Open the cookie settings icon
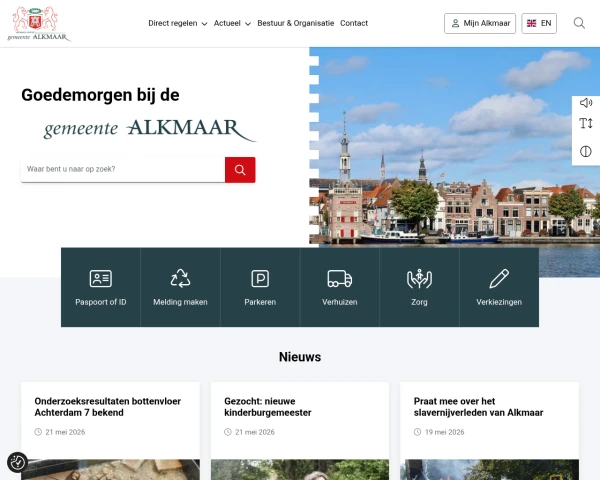Viewport: 600px width, 480px height. [x=17, y=462]
